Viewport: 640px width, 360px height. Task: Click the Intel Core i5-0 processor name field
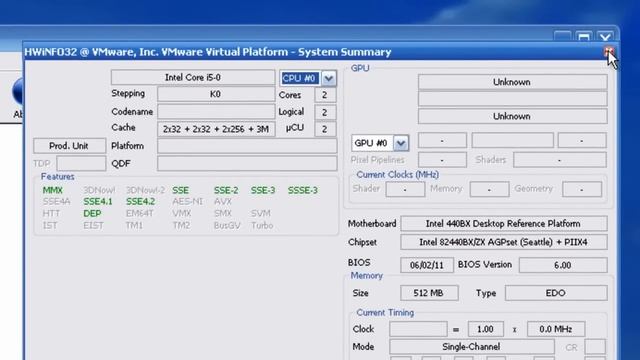coord(193,77)
